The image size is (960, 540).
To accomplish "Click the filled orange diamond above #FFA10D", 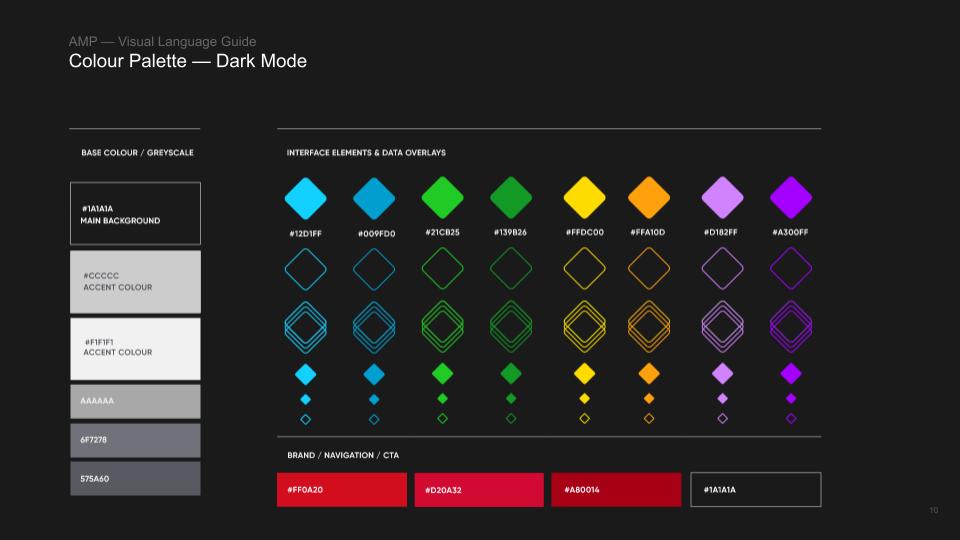I will click(649, 198).
